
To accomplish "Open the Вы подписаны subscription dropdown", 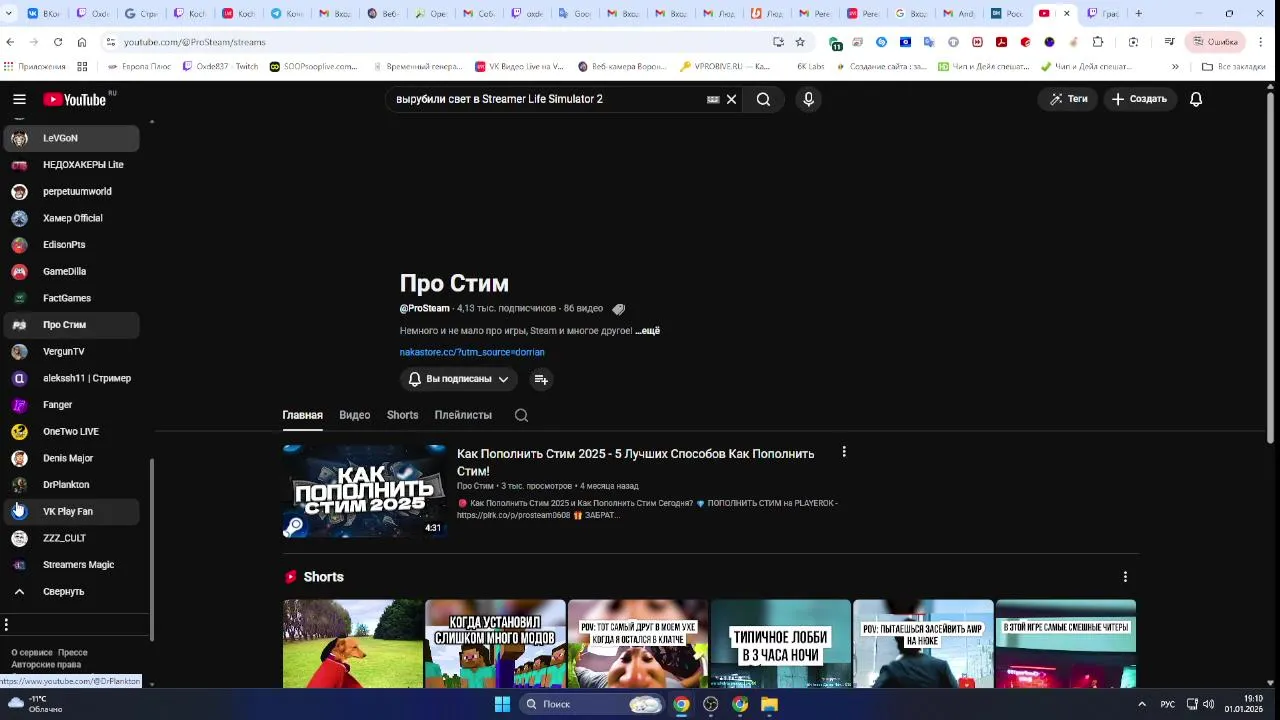I will pos(459,379).
